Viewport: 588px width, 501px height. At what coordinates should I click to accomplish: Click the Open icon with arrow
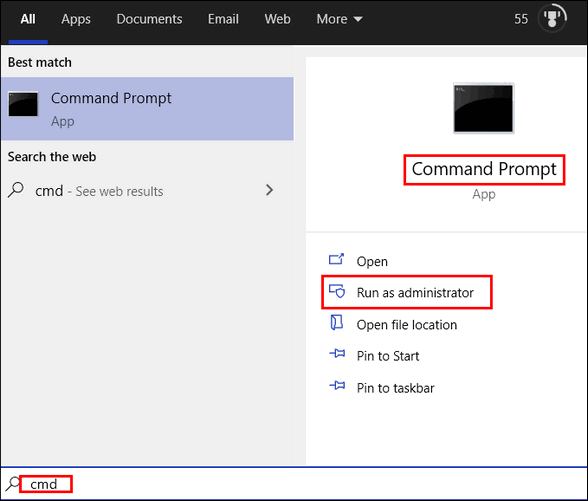(x=336, y=260)
